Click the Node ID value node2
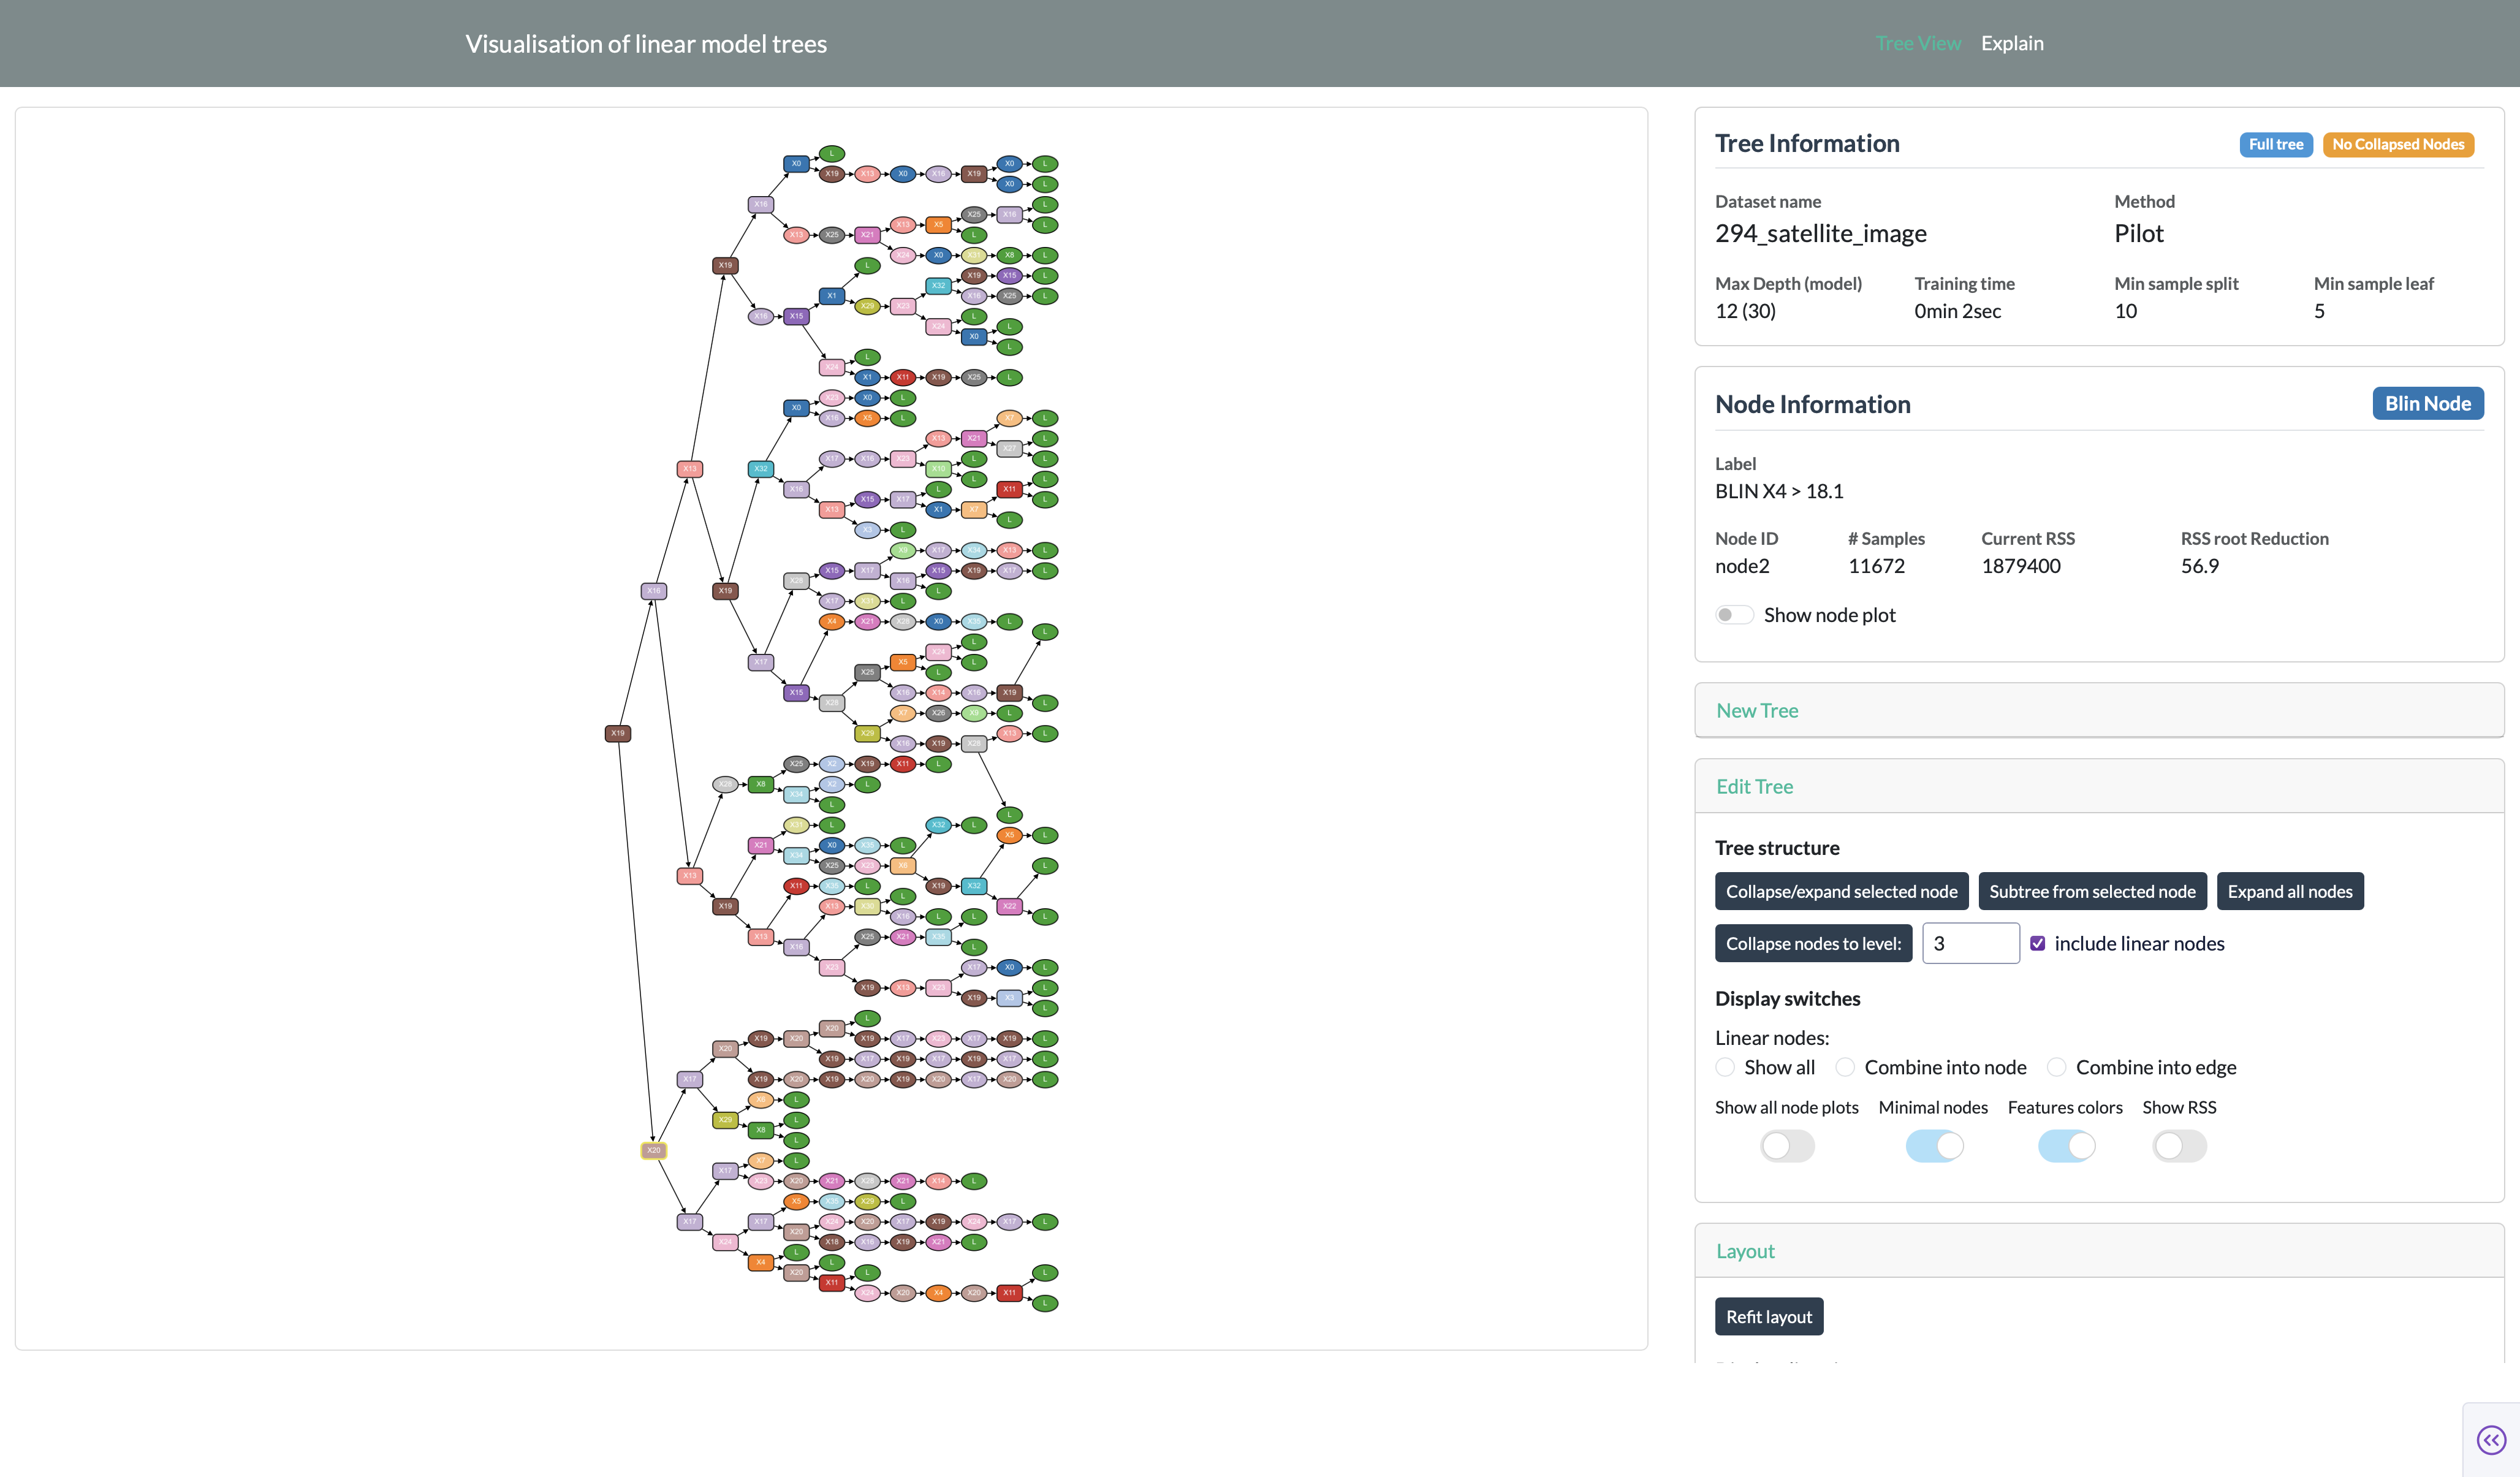The height and width of the screenshot is (1477, 2520). [x=1741, y=566]
